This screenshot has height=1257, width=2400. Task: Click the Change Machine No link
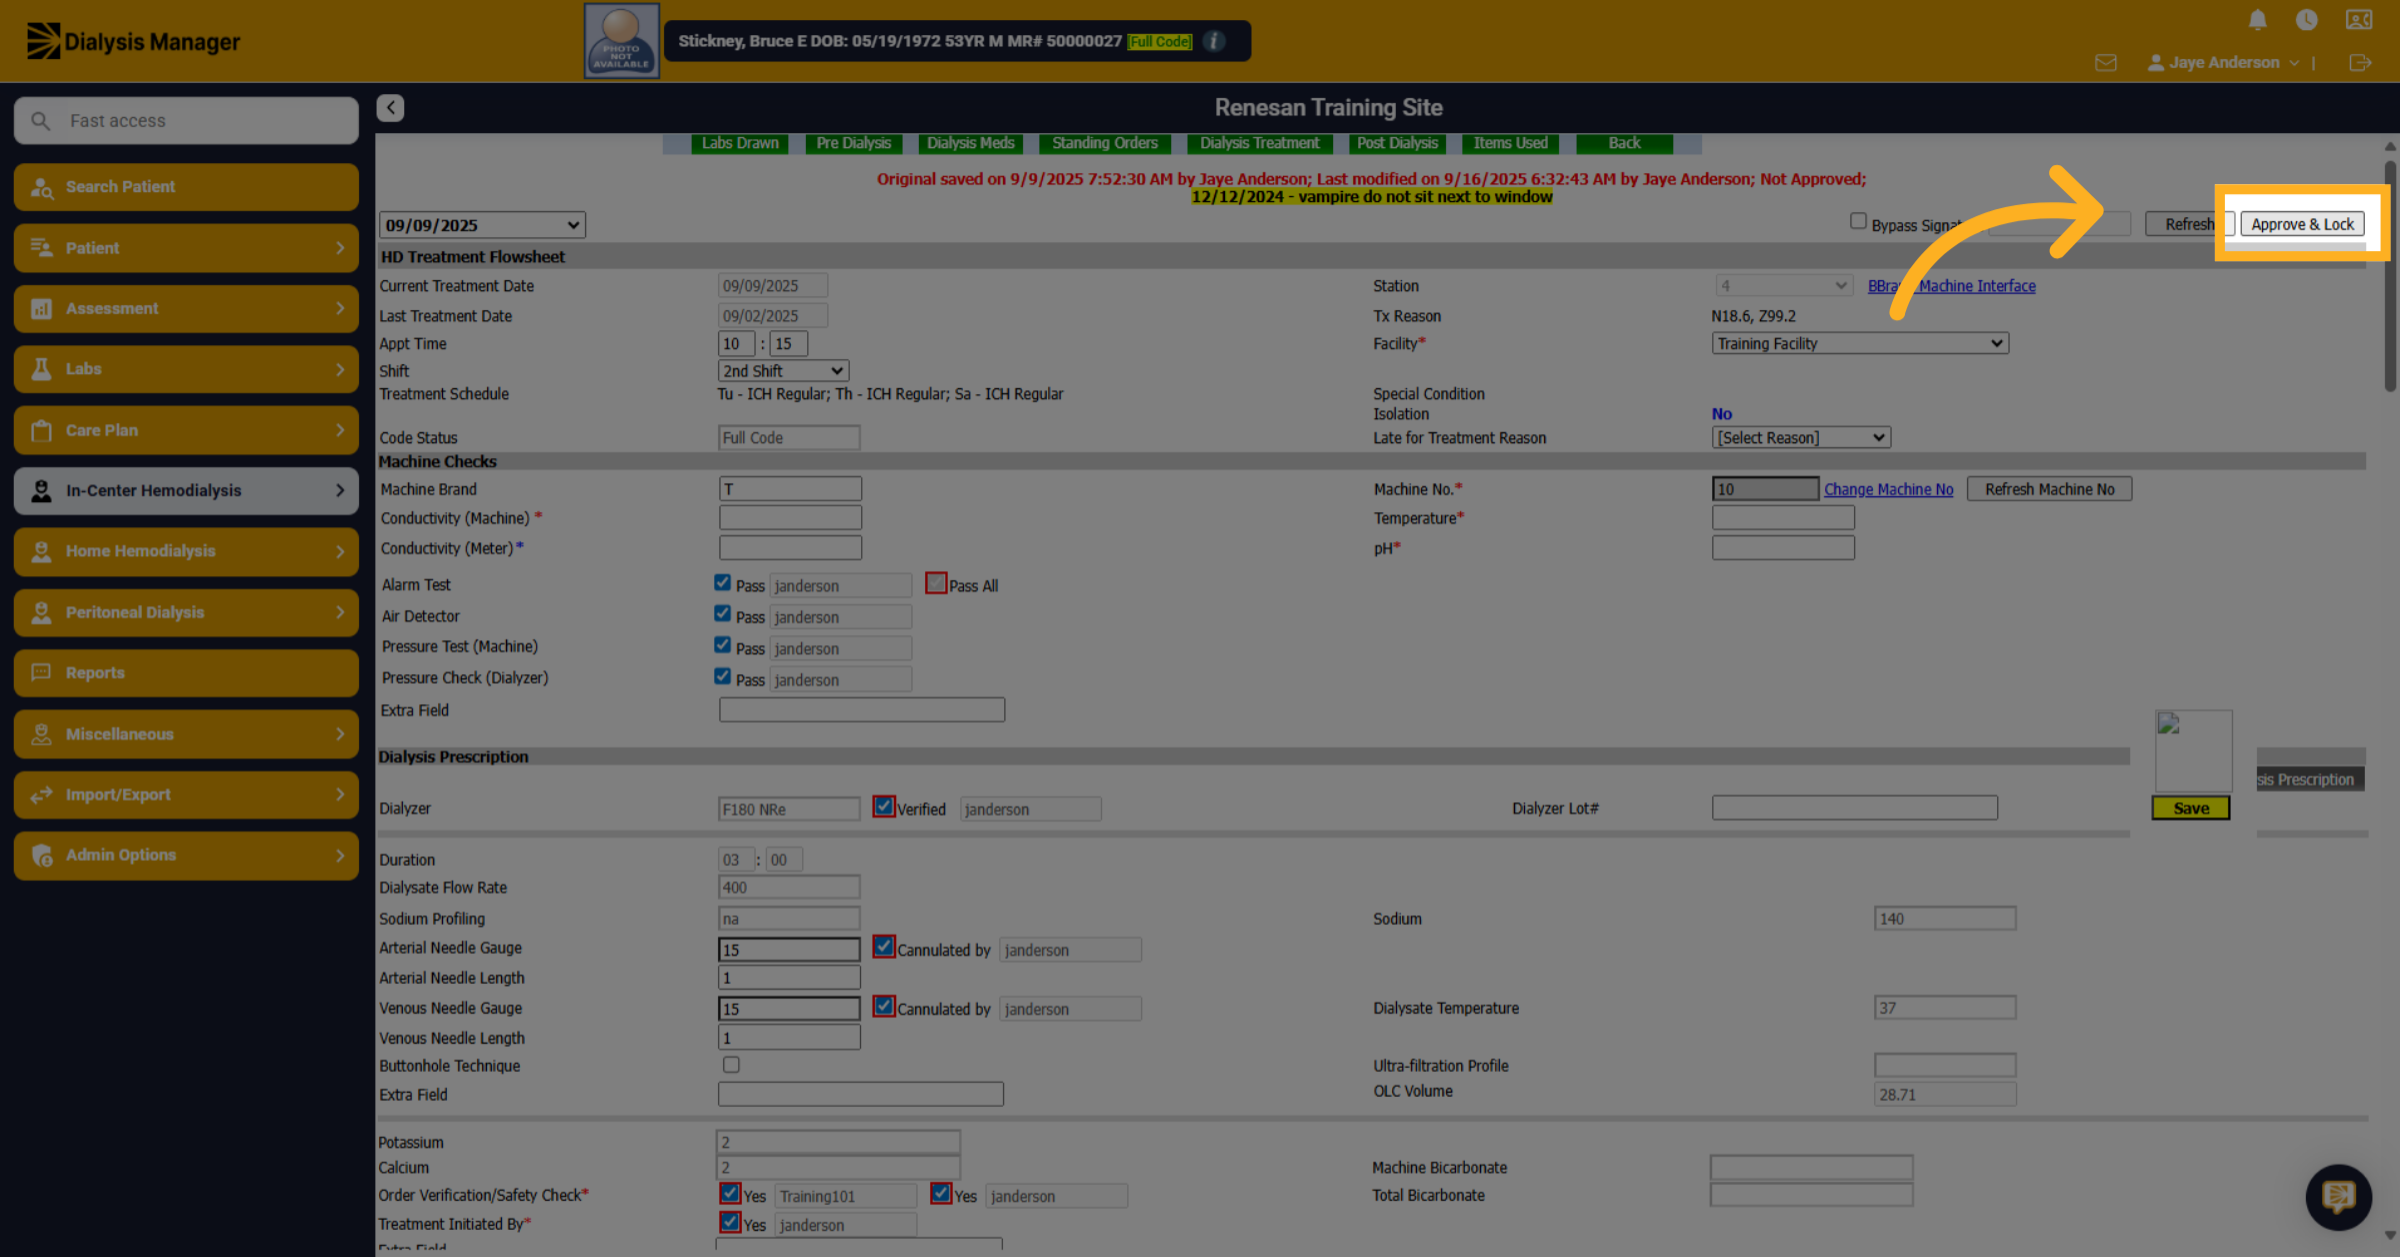point(1888,489)
